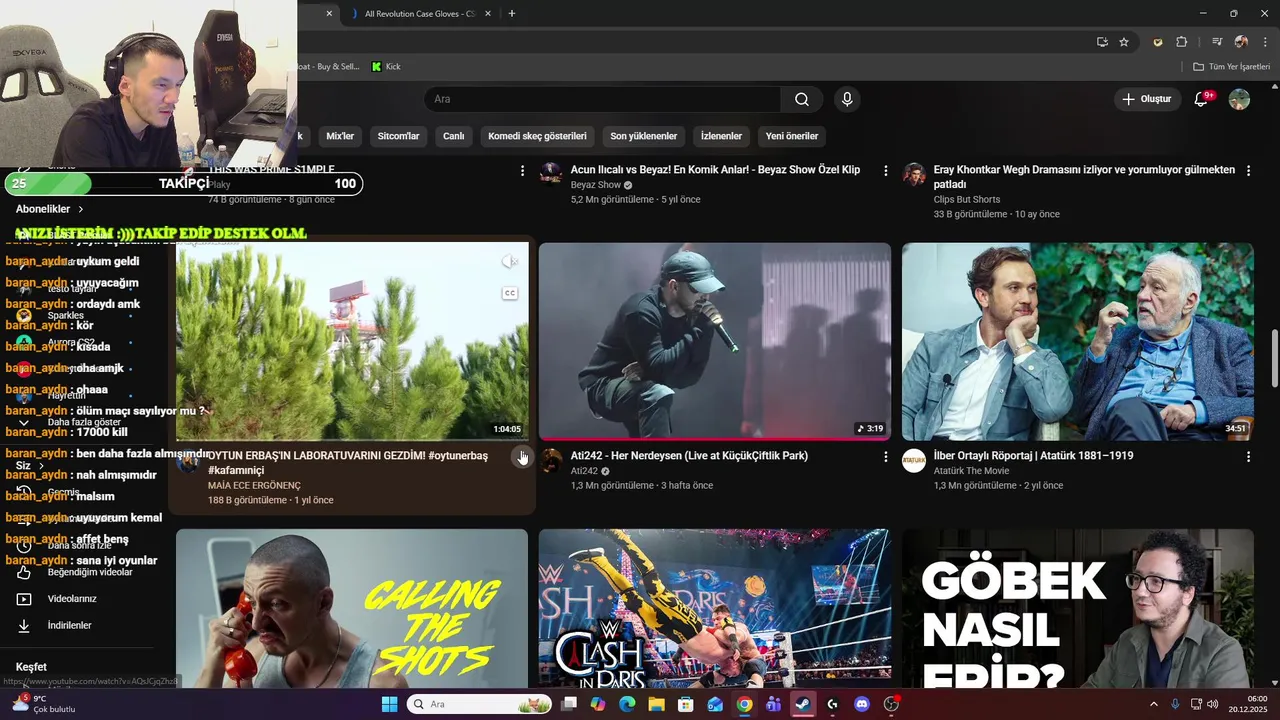The width and height of the screenshot is (1280, 720).
Task: Open the Atatürk The Movie channel link
Action: coord(971,471)
